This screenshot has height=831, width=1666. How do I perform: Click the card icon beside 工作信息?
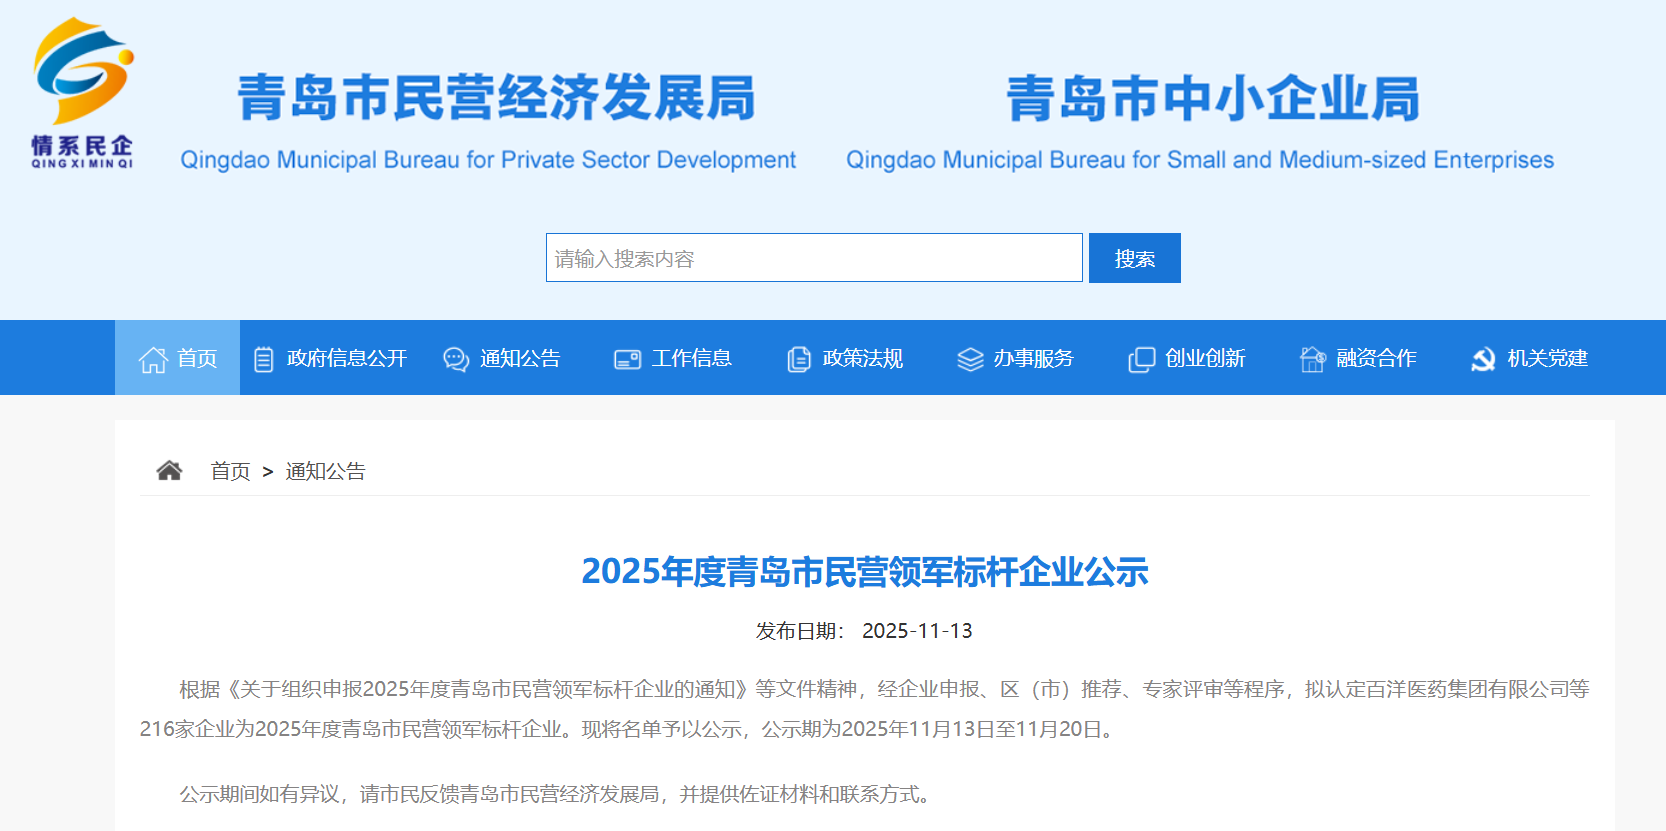[x=627, y=359]
